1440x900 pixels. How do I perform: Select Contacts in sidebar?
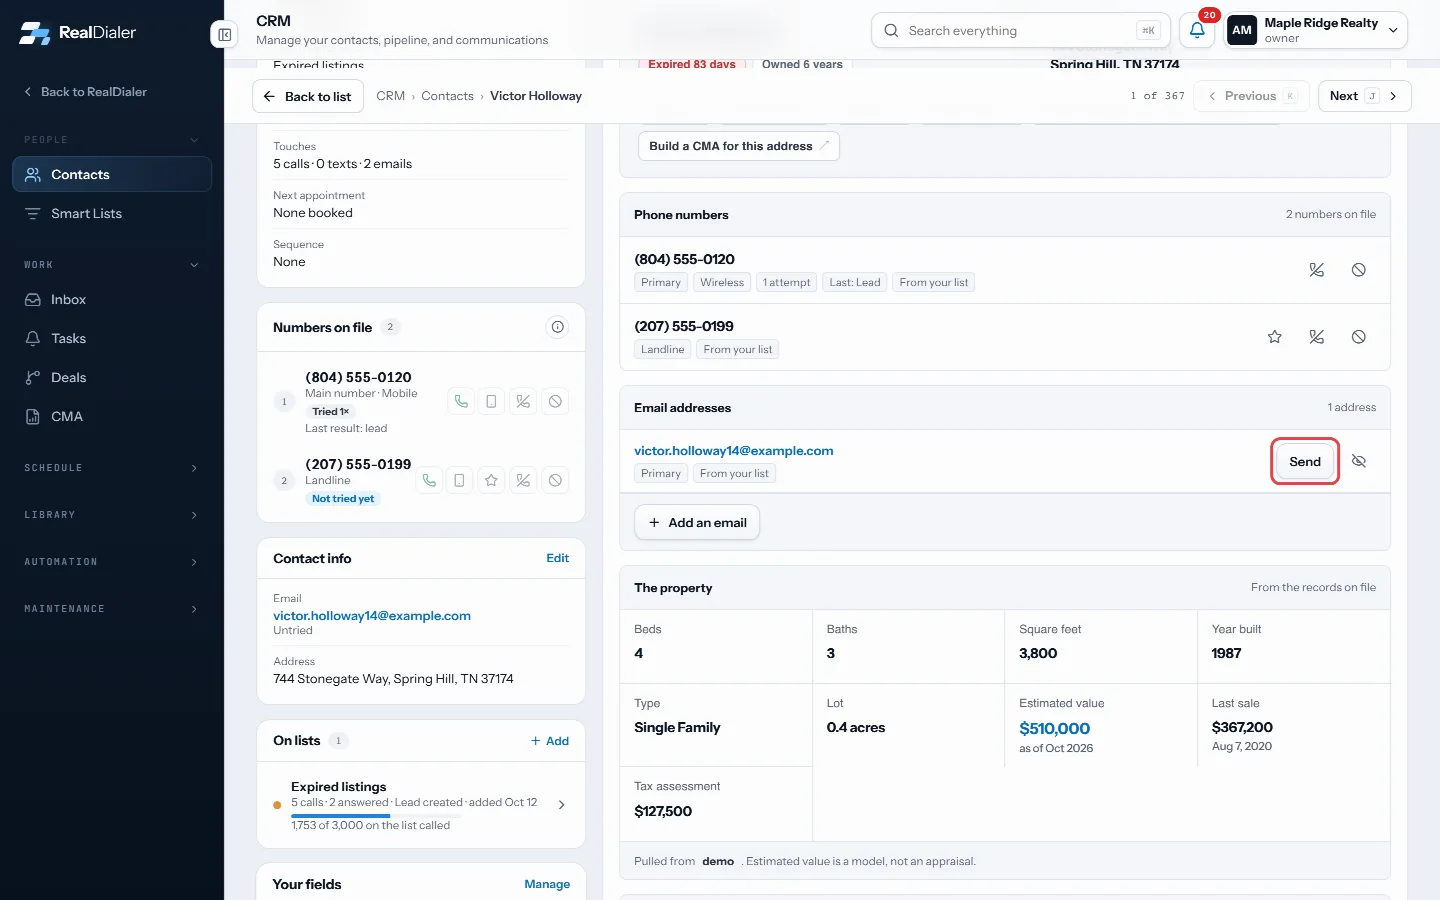tap(112, 174)
